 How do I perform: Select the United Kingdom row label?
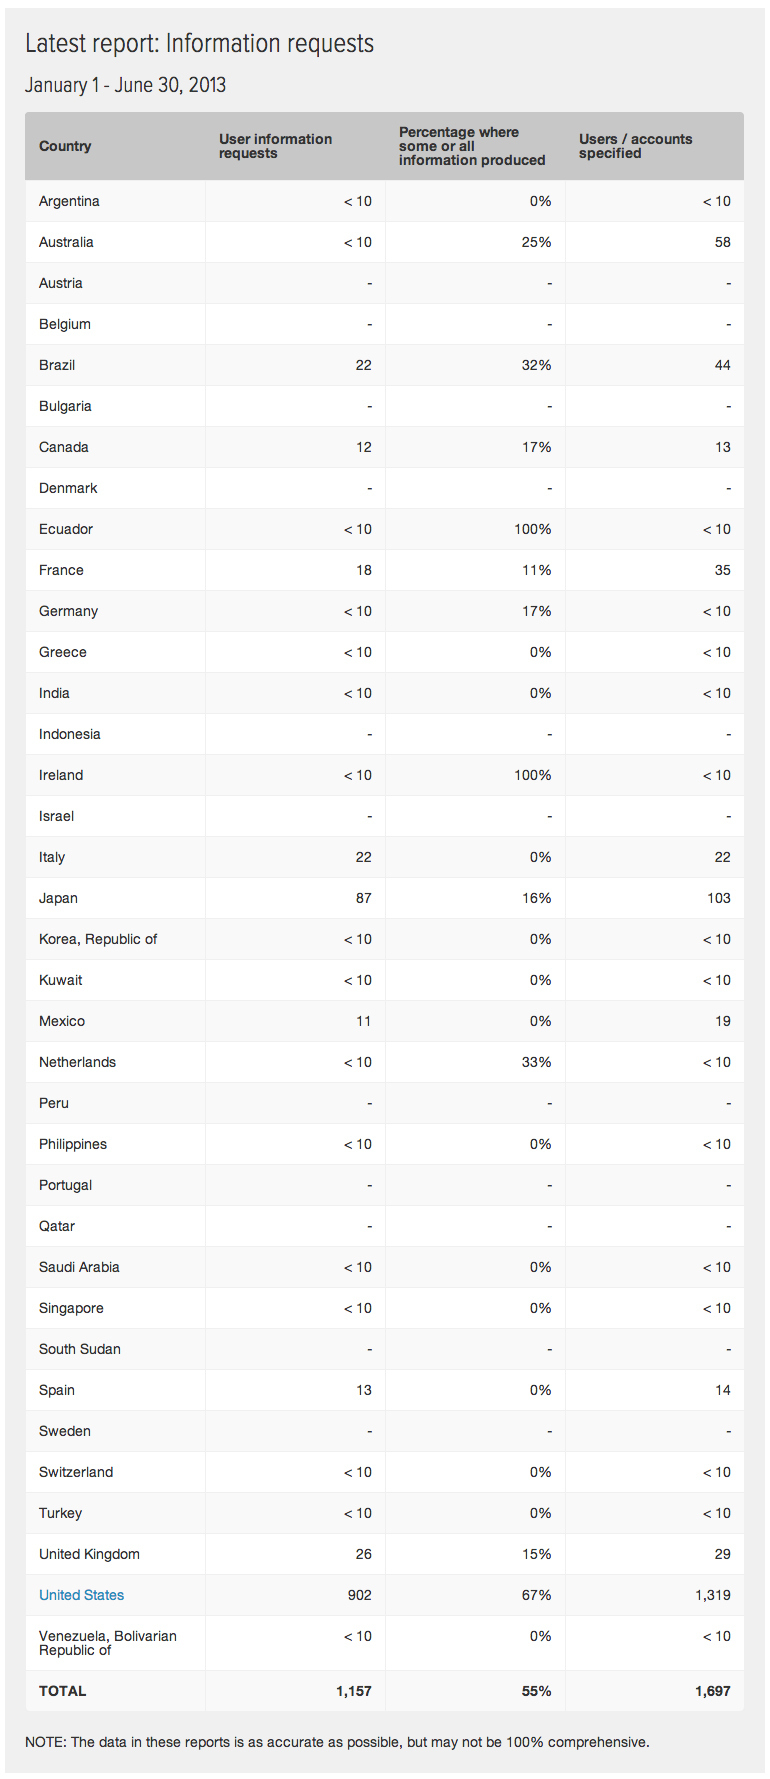(89, 1554)
